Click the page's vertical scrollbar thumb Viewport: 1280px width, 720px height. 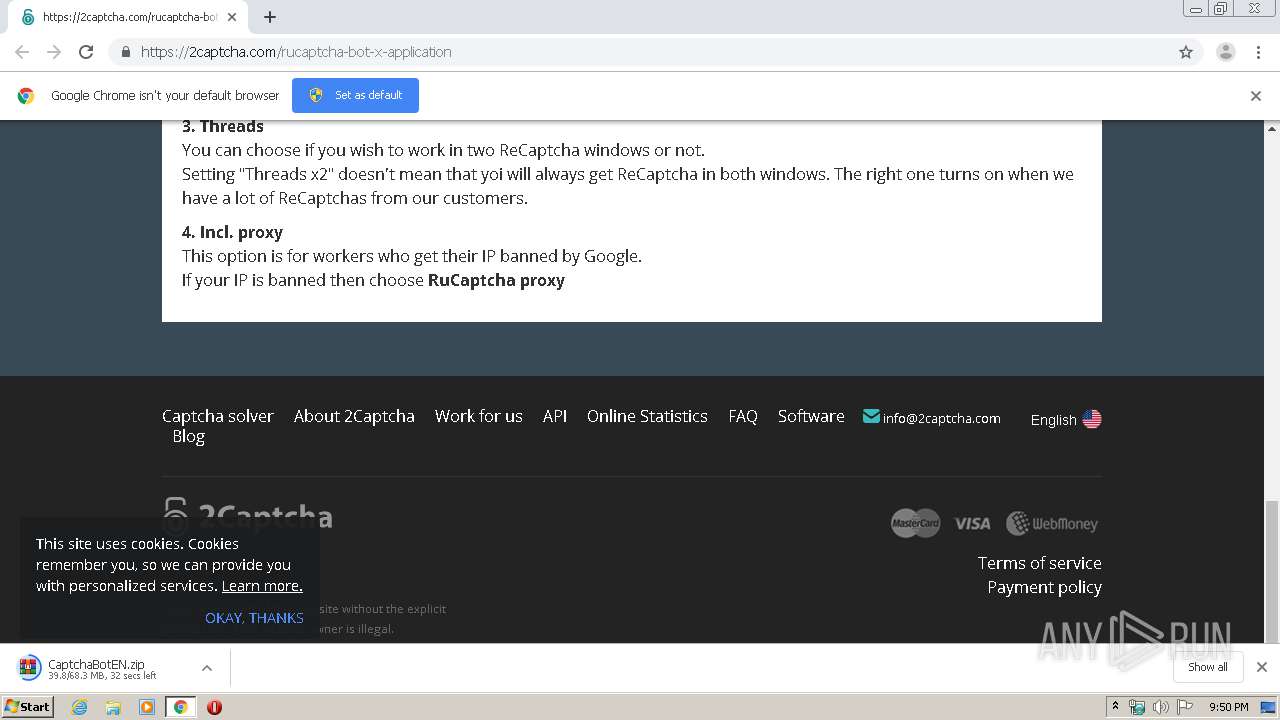(x=1272, y=570)
